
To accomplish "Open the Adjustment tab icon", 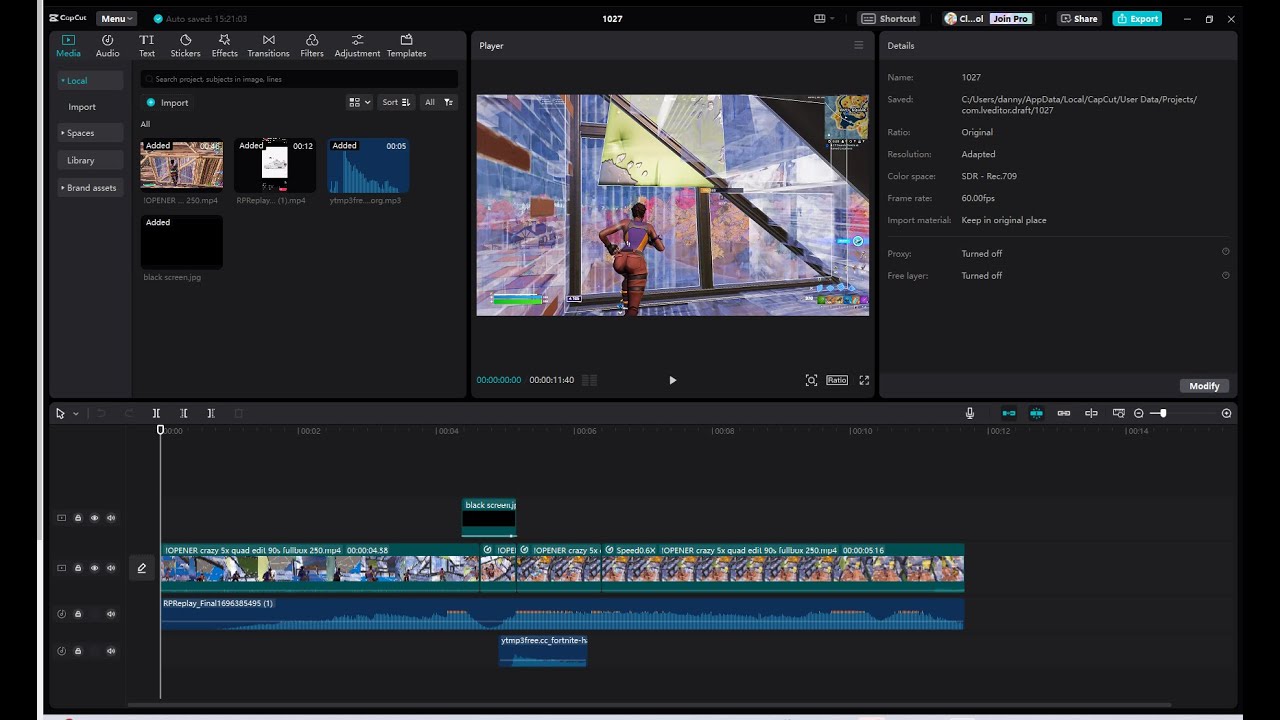I will click(x=357, y=40).
